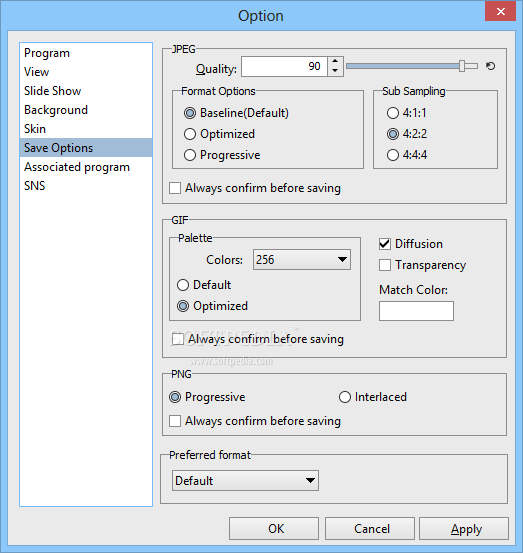Close the Option dialog

point(500,12)
